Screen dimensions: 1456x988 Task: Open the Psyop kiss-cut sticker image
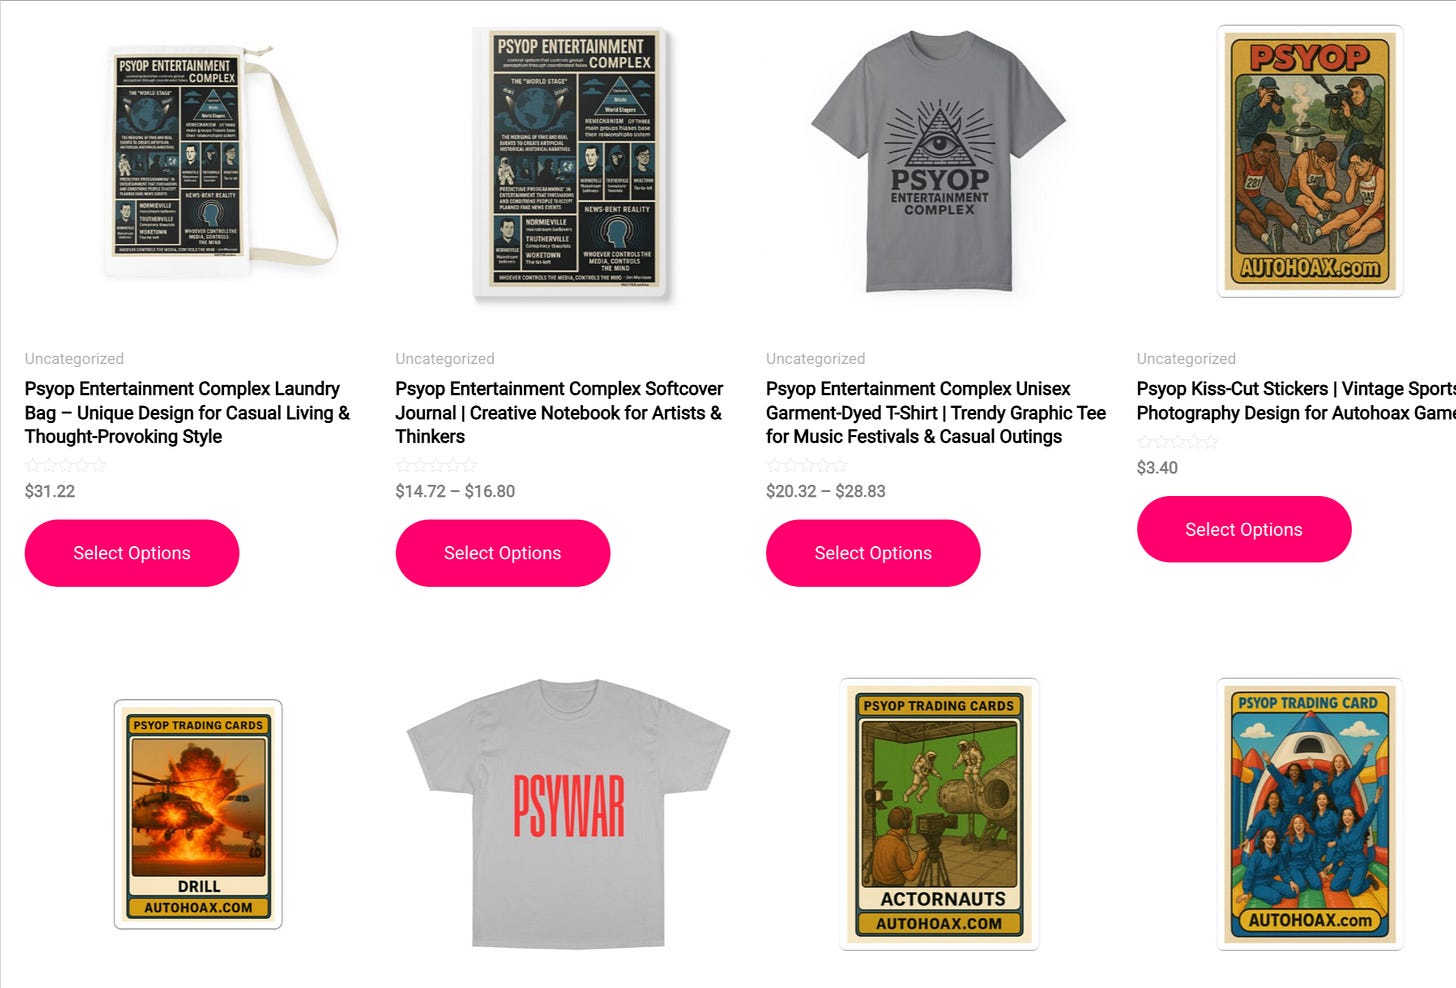[1310, 162]
